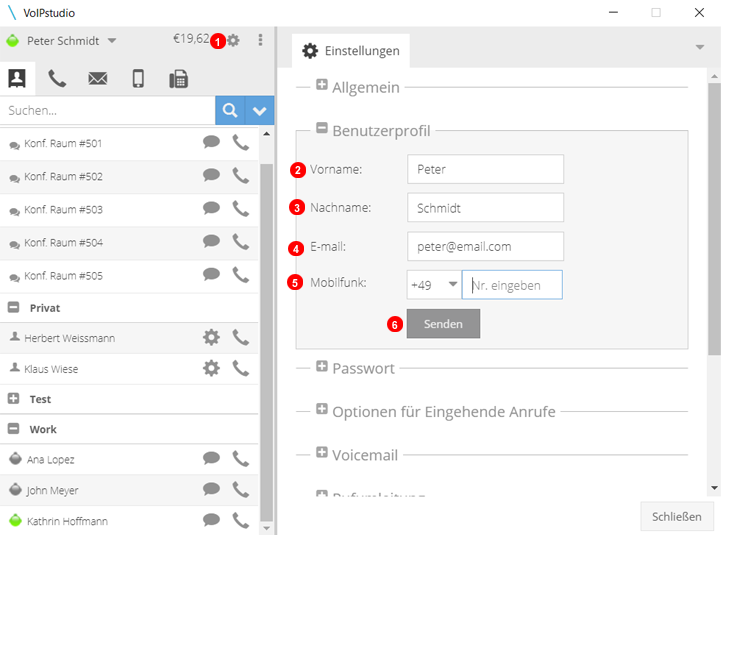
Task: Chat with Konf. Raum #502
Action: click(211, 175)
